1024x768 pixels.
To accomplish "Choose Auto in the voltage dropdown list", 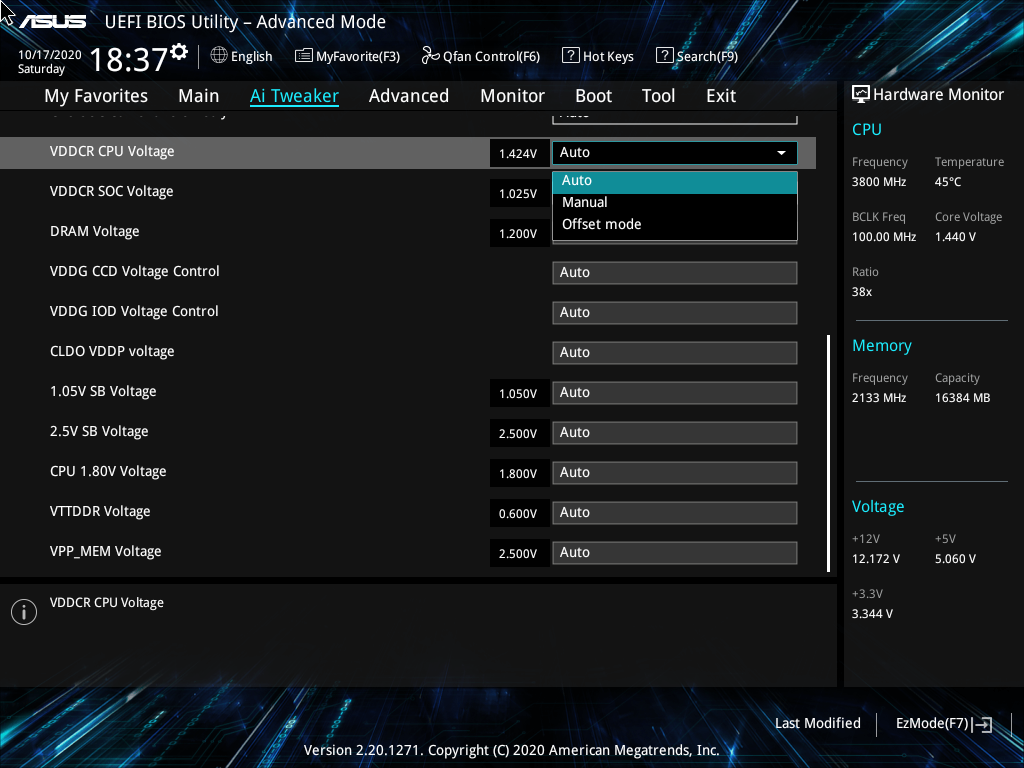I will [675, 181].
